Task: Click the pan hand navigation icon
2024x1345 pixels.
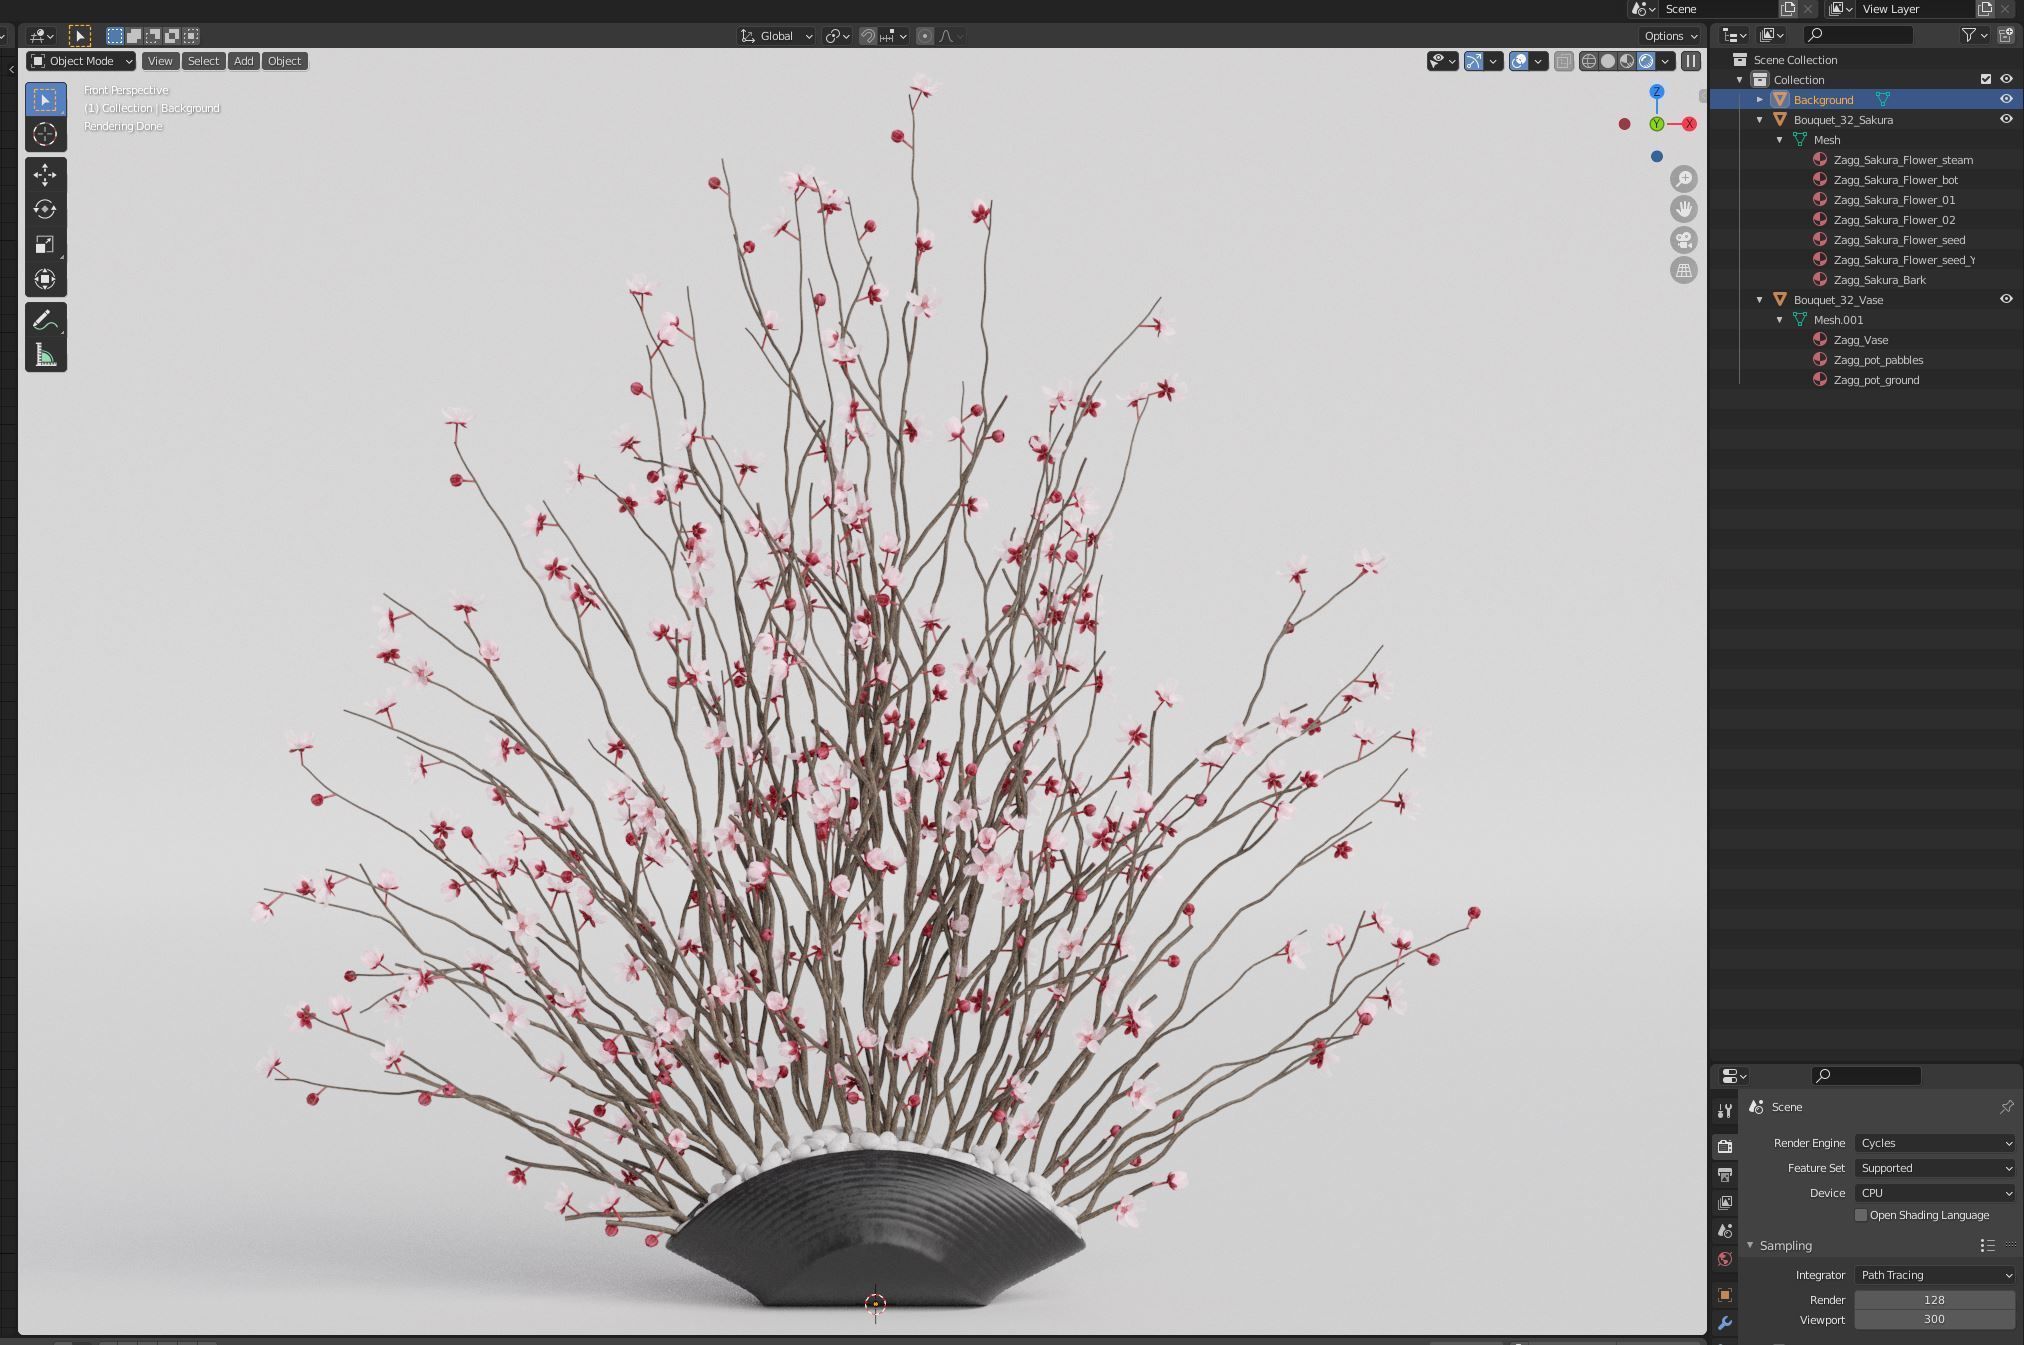Action: (1684, 209)
